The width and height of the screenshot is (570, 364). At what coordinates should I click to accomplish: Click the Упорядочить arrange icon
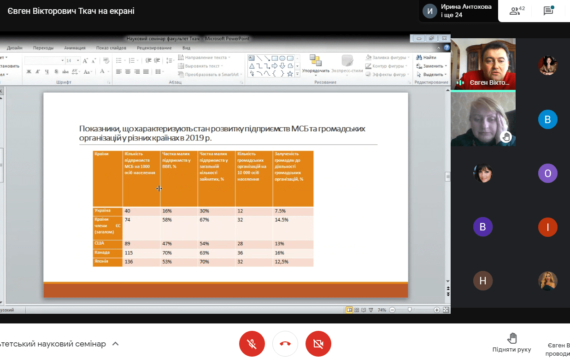(x=316, y=64)
